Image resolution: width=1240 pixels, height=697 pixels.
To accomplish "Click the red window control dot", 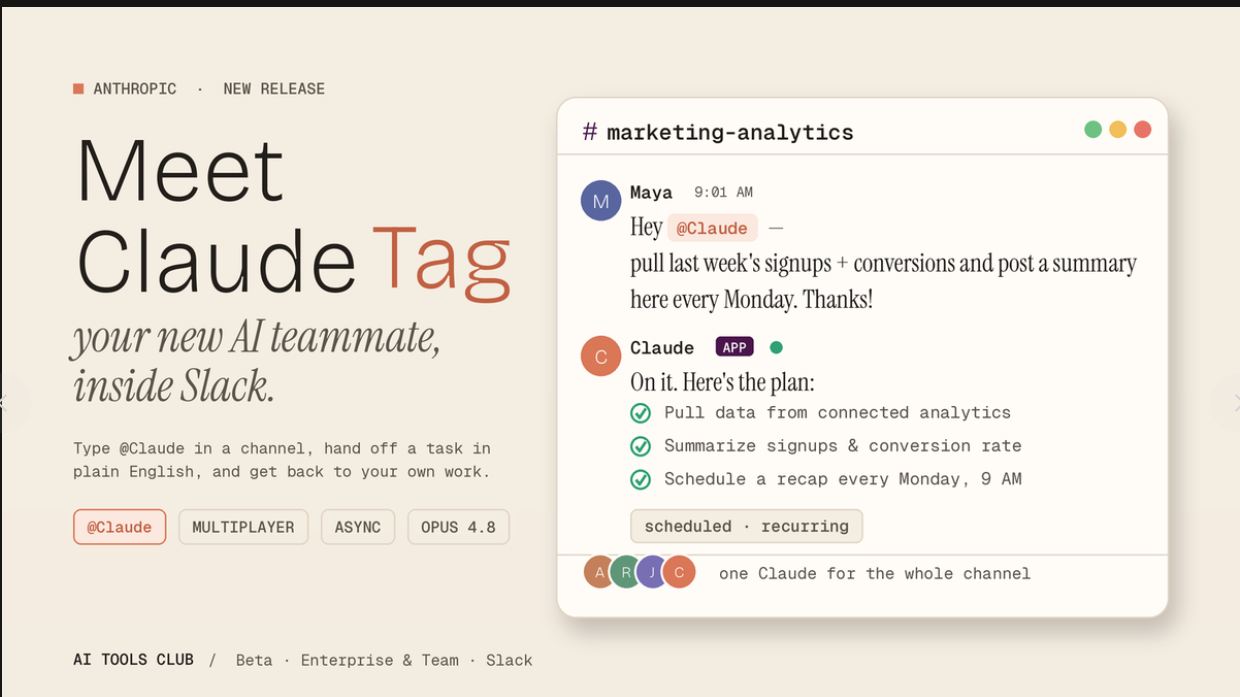I will tap(1142, 129).
